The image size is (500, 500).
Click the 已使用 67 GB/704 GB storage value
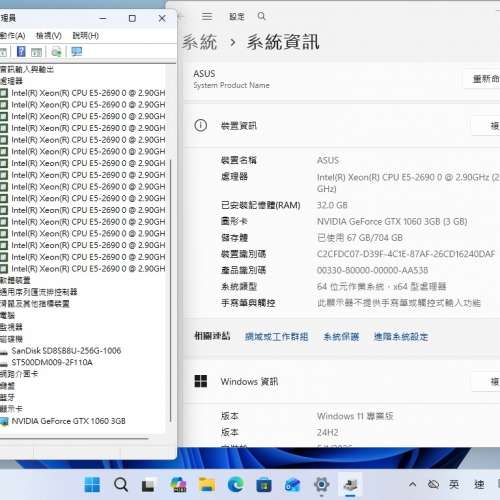pyautogui.click(x=360, y=238)
